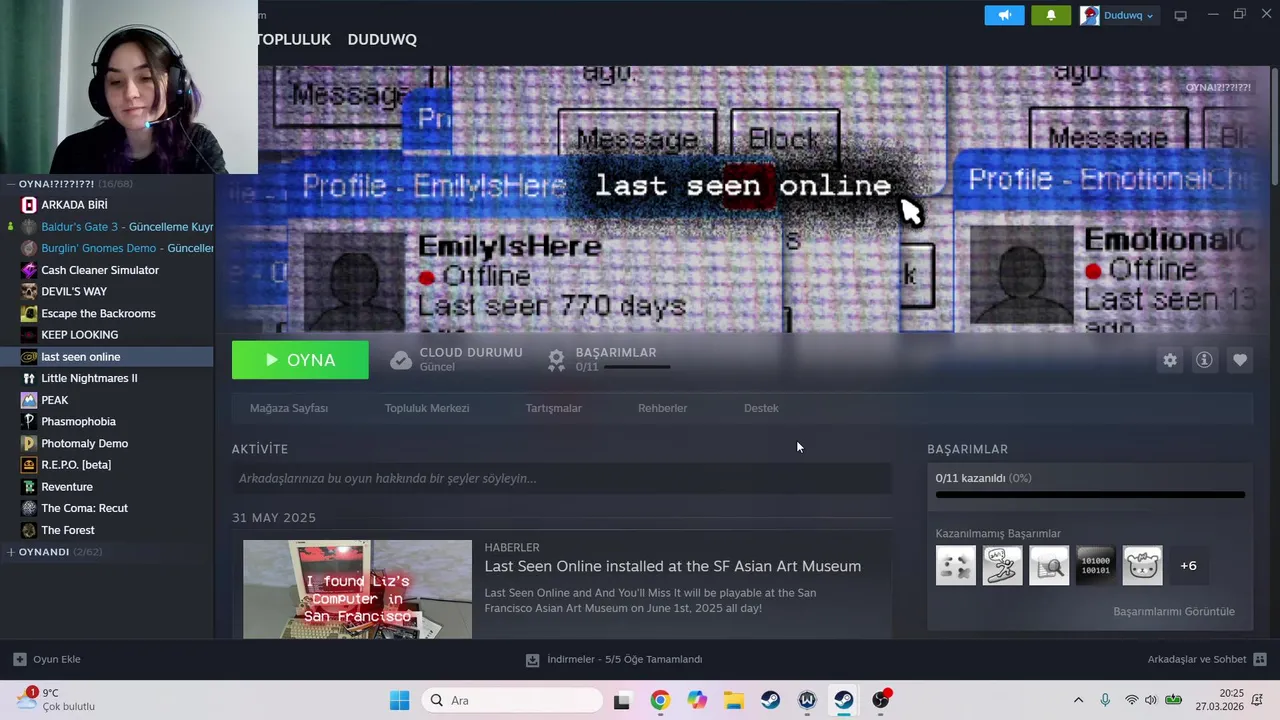Screen dimensions: 1280x720
Task: Click 31 MAY 2025 date heading
Action: pyautogui.click(x=274, y=518)
